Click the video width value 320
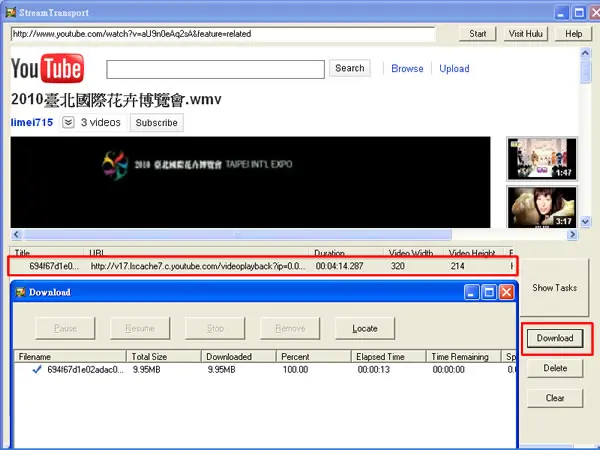600x450 pixels. pos(398,266)
